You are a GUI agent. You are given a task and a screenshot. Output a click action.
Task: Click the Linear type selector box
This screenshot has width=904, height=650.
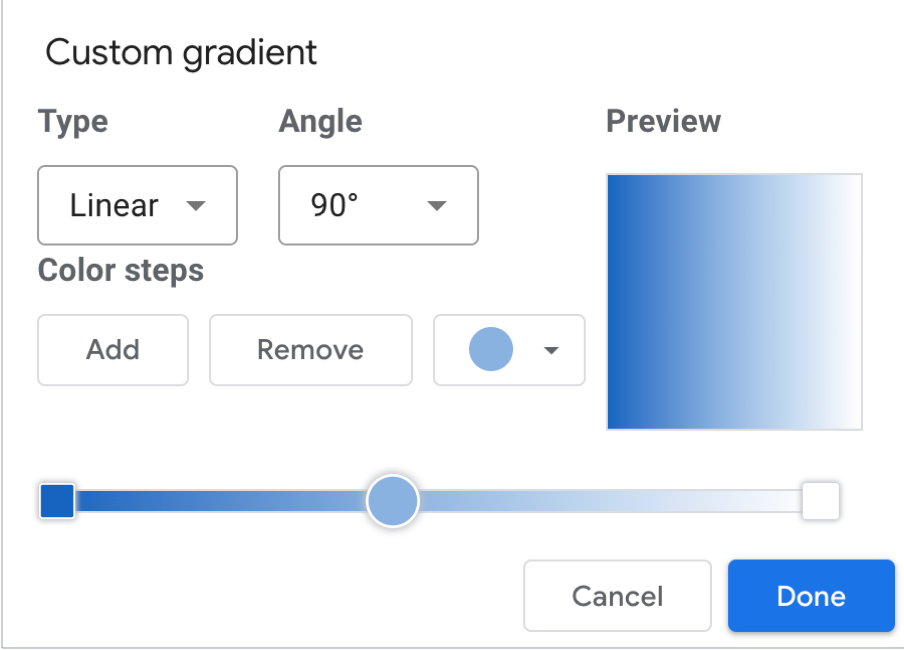click(137, 205)
